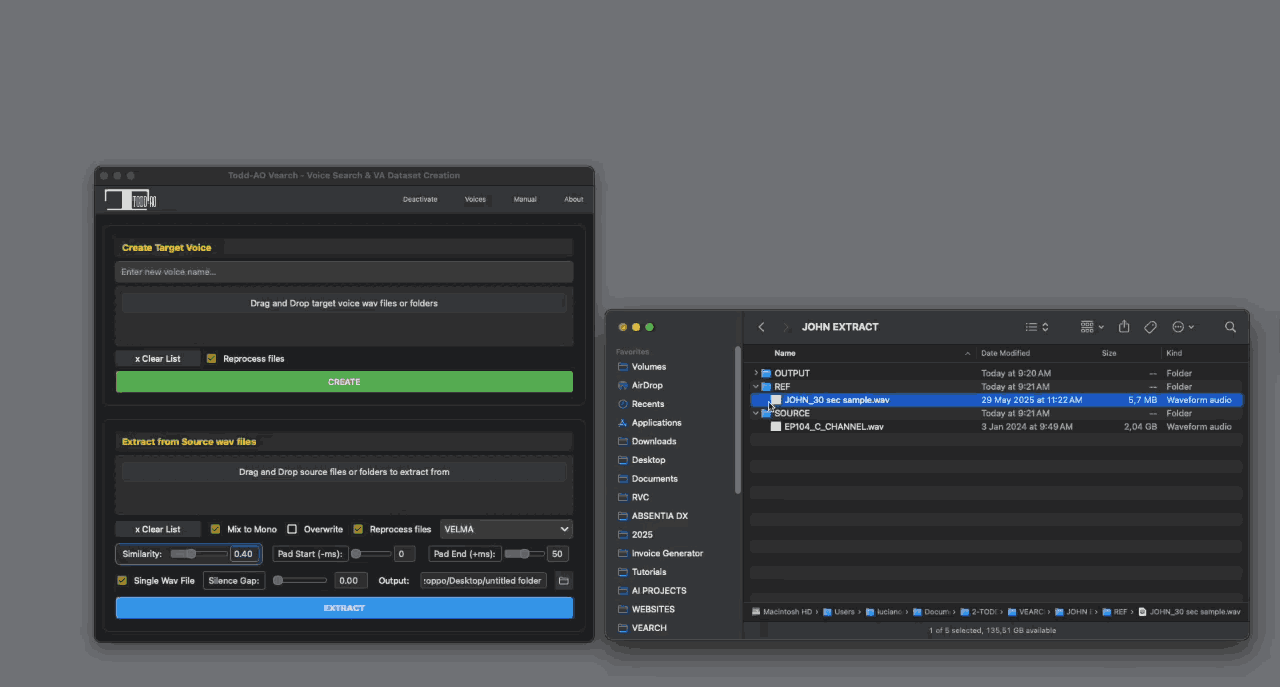The width and height of the screenshot is (1280, 687).
Task: Disable the Mix to Mono checkbox
Action: pos(215,528)
